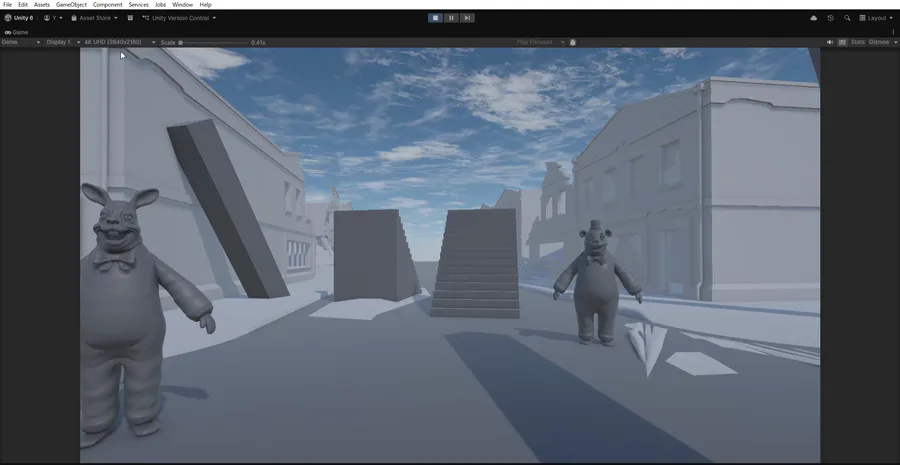
Task: Open the Jobs menu
Action: point(161,5)
